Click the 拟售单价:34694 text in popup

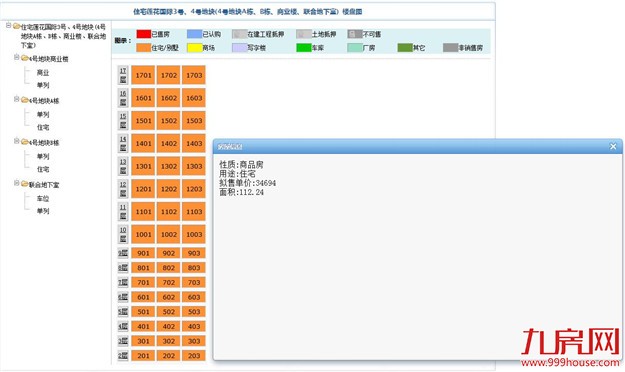click(x=247, y=183)
